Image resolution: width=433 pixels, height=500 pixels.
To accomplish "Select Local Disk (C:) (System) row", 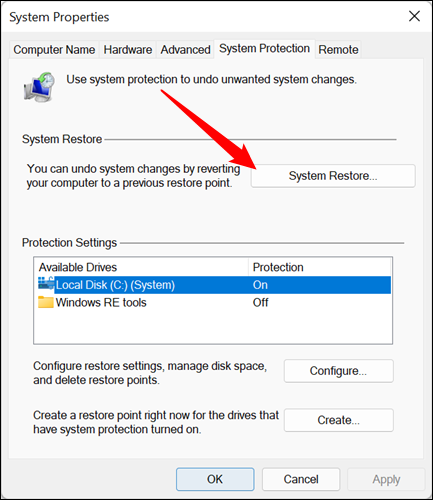I will click(x=214, y=285).
